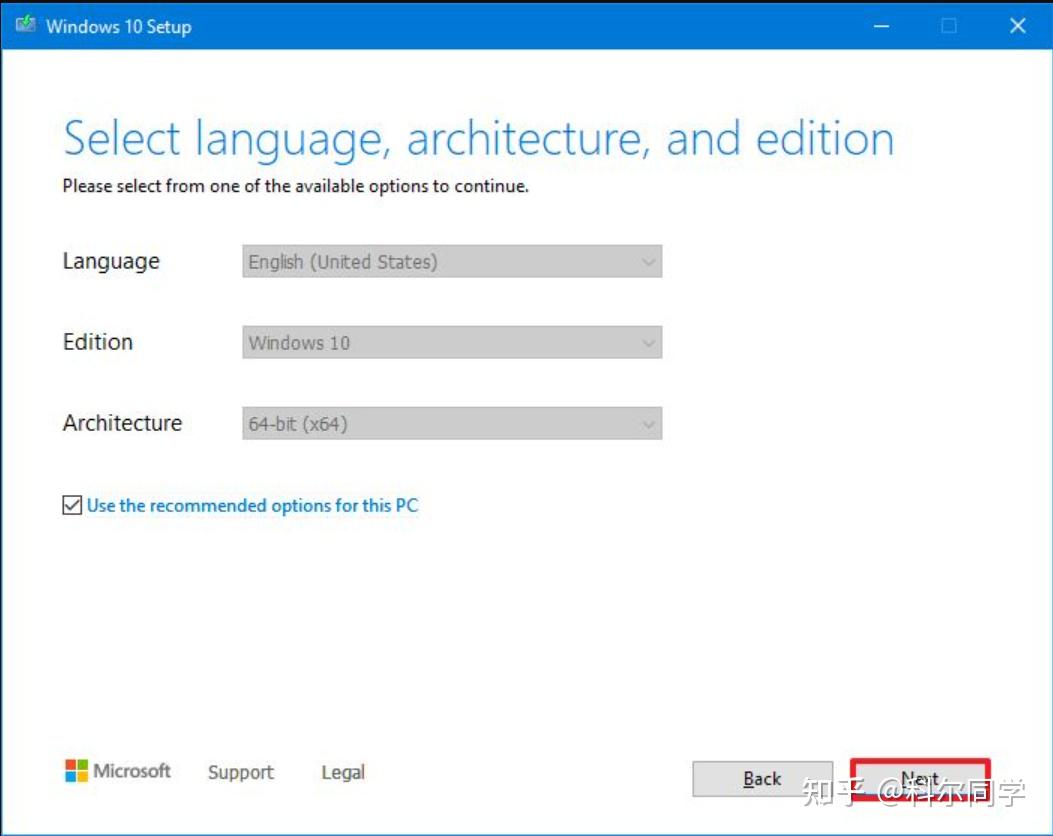This screenshot has width=1053, height=836.
Task: Expand the Language dropdown arrow
Action: click(648, 261)
